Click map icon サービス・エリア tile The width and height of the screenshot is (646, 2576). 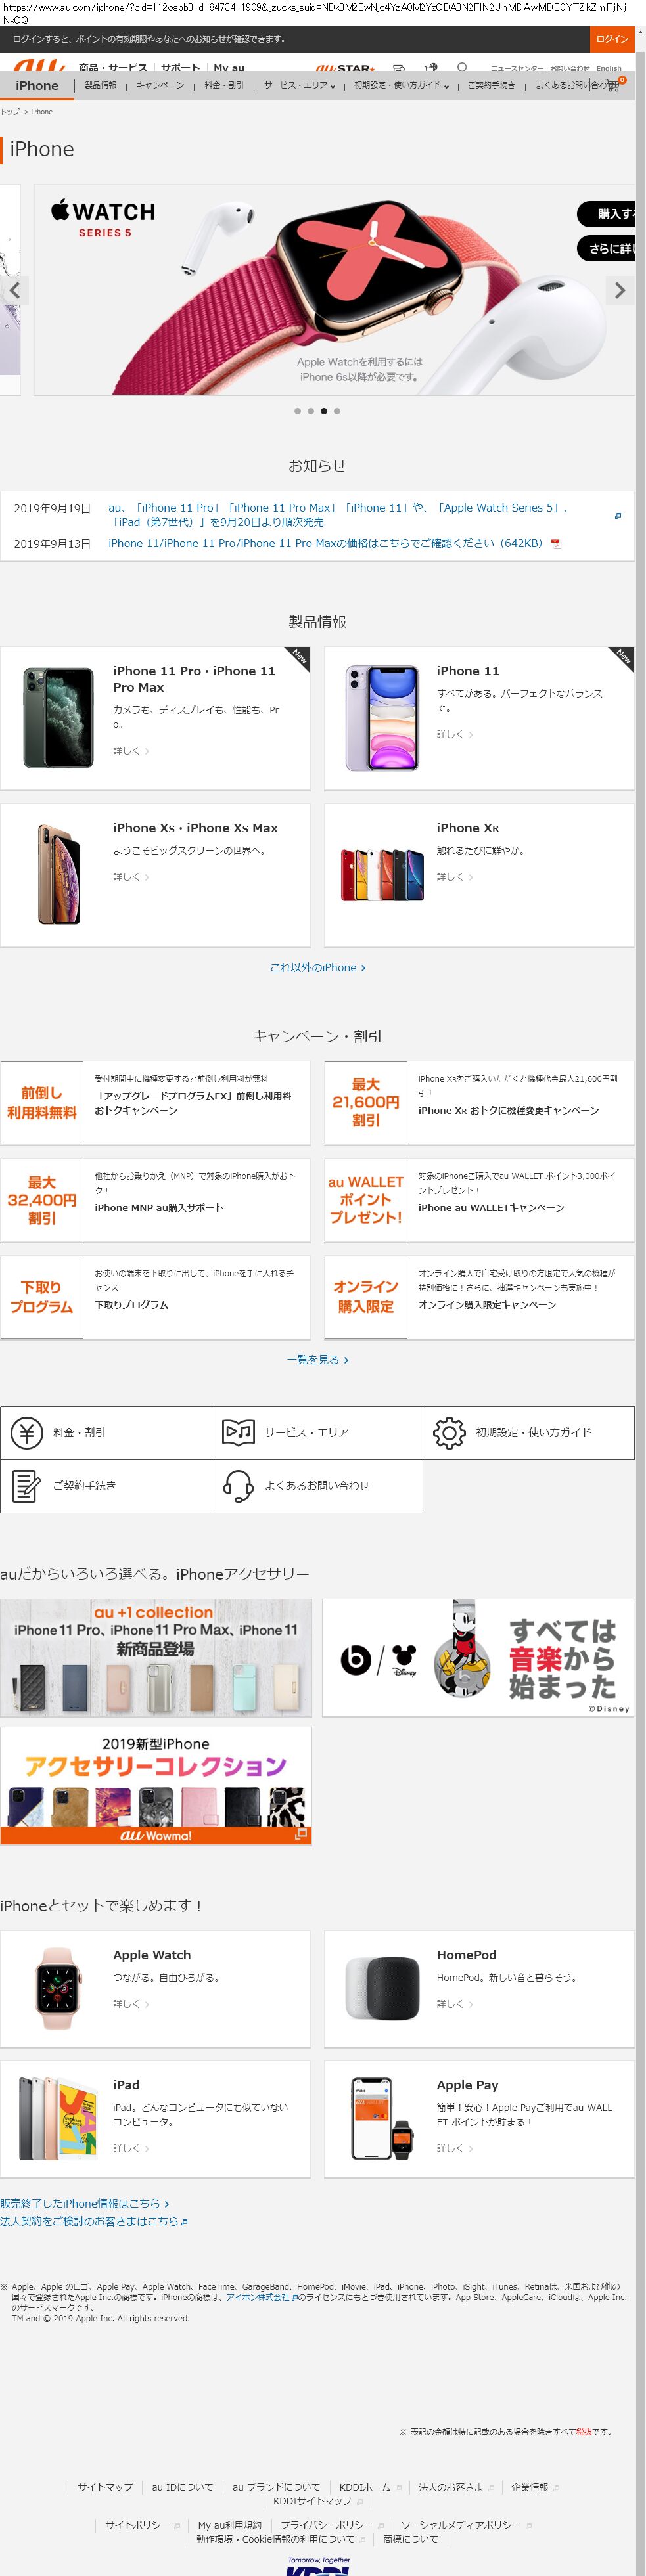pyautogui.click(x=317, y=1433)
